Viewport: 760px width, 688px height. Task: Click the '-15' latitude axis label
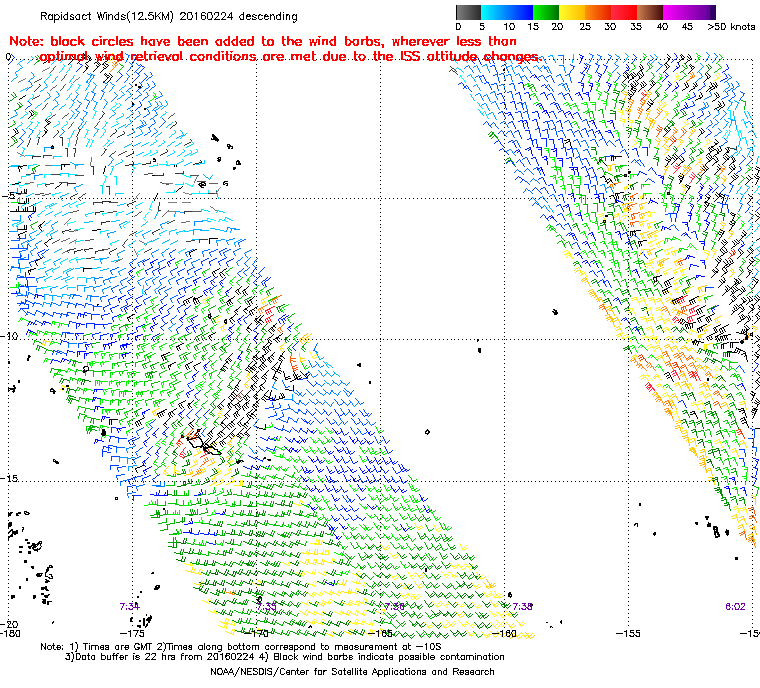9,479
